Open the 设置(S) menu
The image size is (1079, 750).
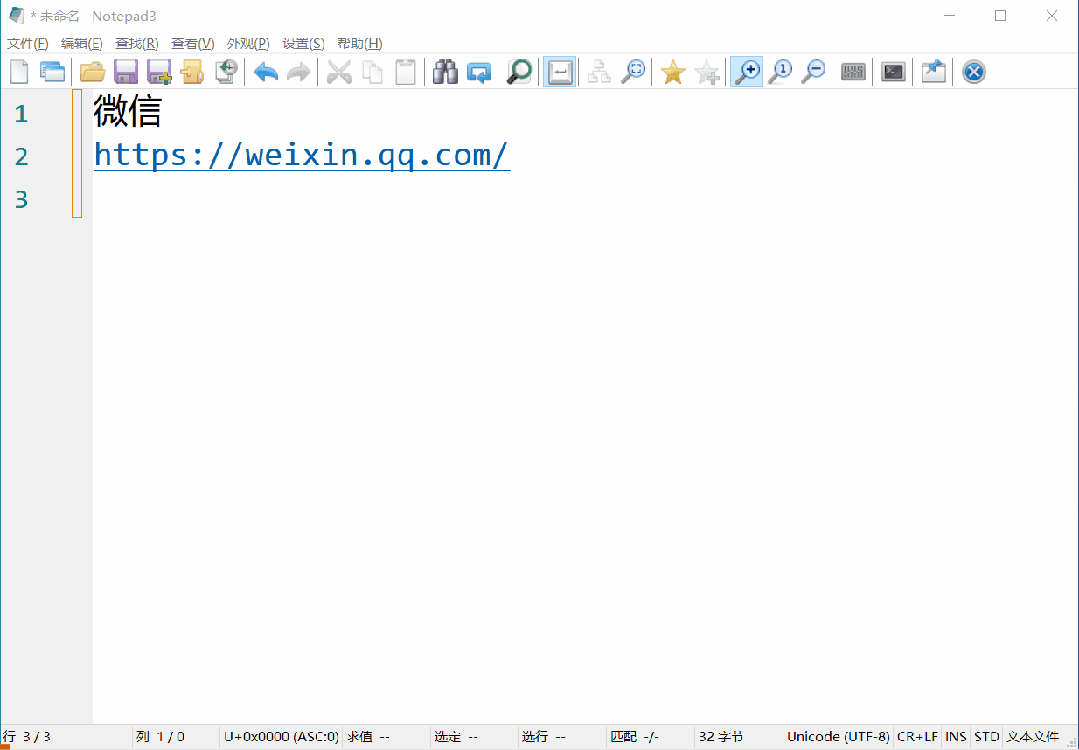(303, 43)
